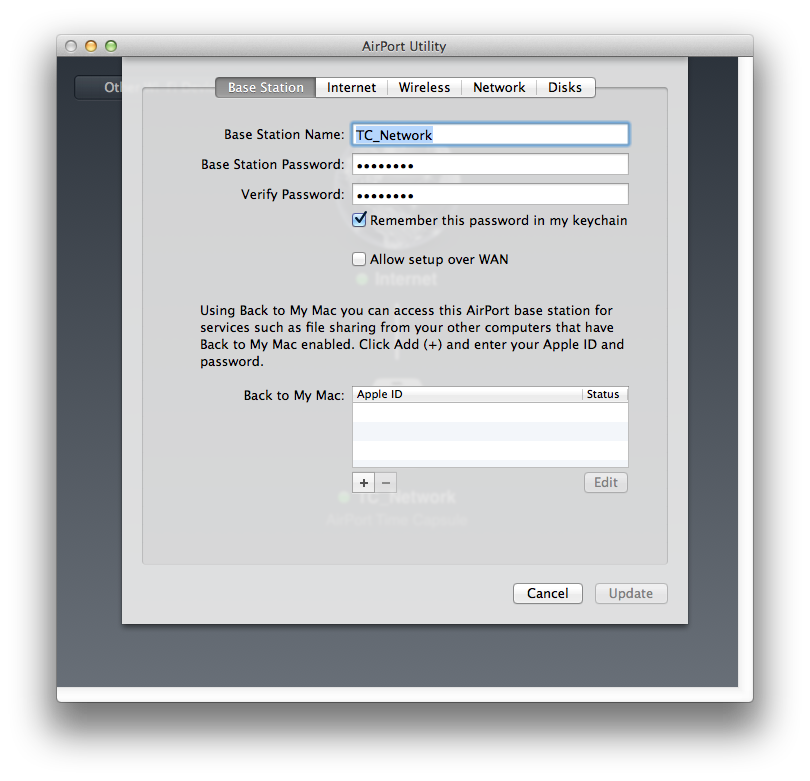810x781 pixels.
Task: Cancel the base station changes
Action: point(548,593)
